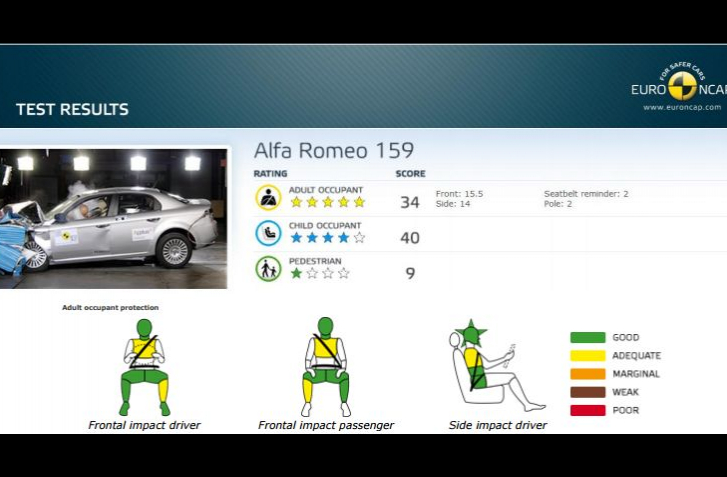The width and height of the screenshot is (727, 477).
Task: Select the Adult Occupant yellow star rating
Action: (328, 202)
